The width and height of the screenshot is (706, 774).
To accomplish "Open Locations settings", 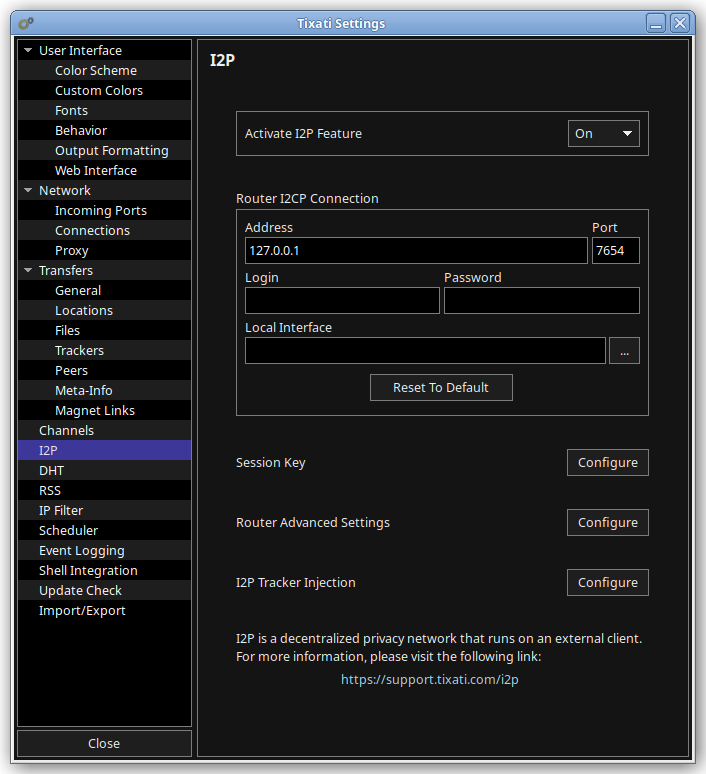I will pos(104,310).
